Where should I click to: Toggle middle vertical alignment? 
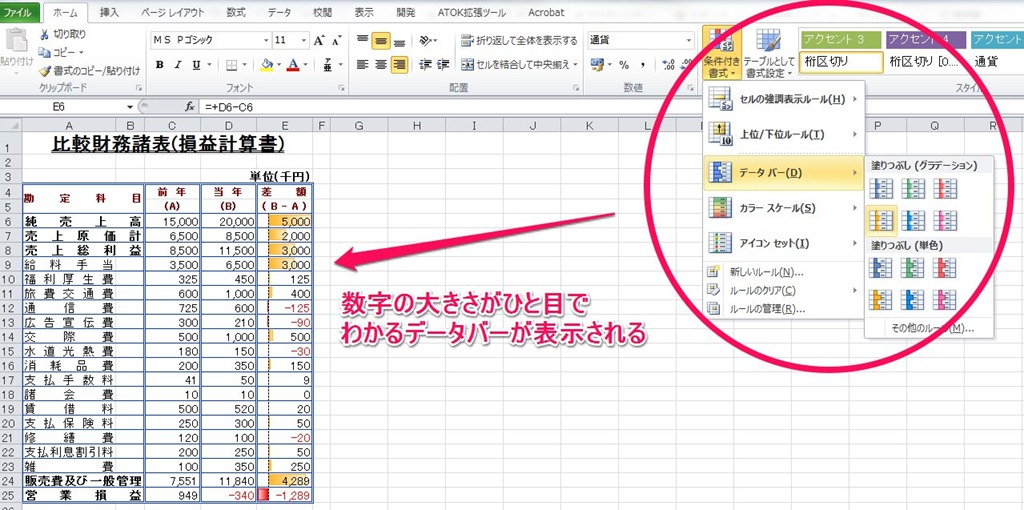pos(380,41)
